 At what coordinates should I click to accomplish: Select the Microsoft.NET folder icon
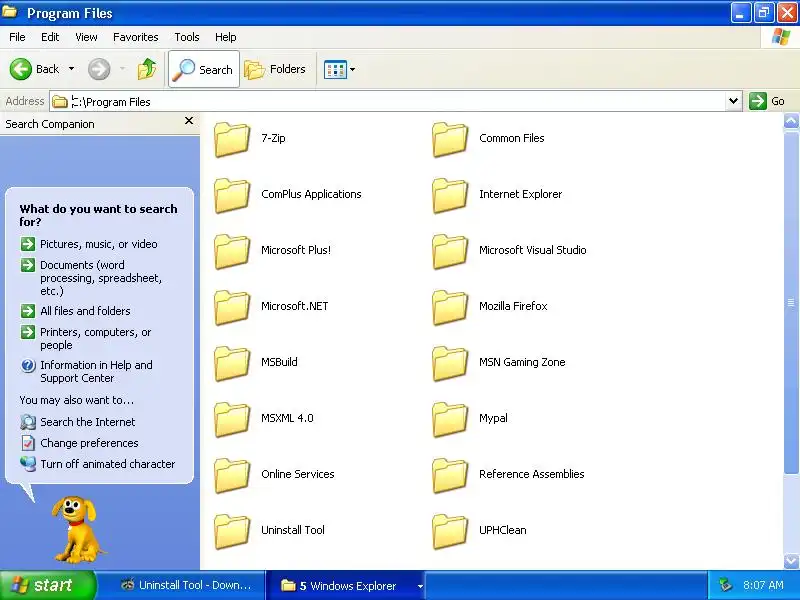pyautogui.click(x=232, y=308)
